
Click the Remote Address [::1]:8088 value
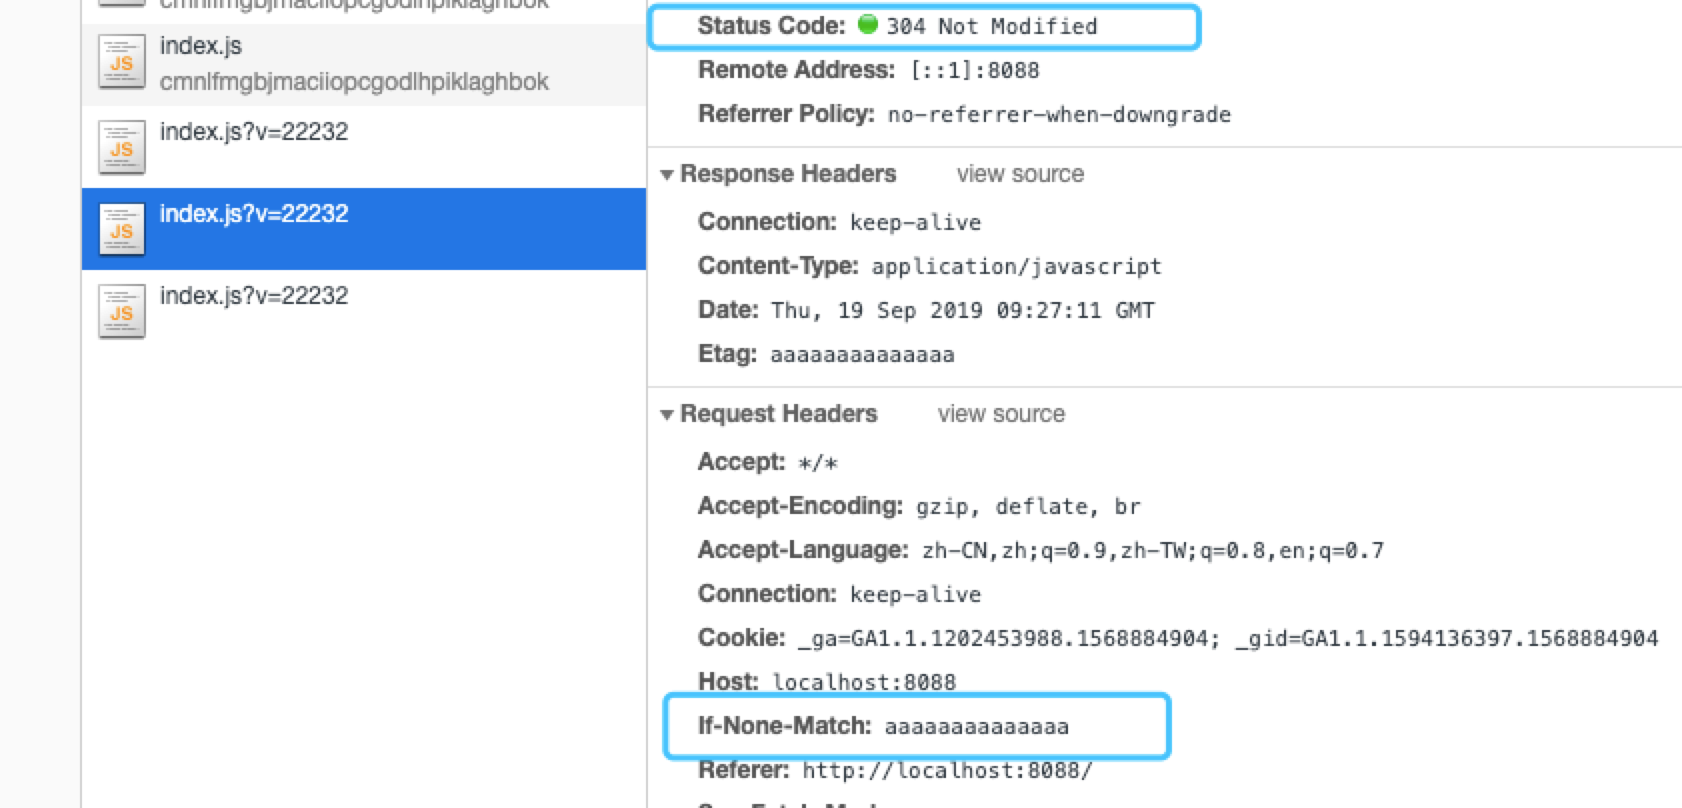(x=975, y=71)
